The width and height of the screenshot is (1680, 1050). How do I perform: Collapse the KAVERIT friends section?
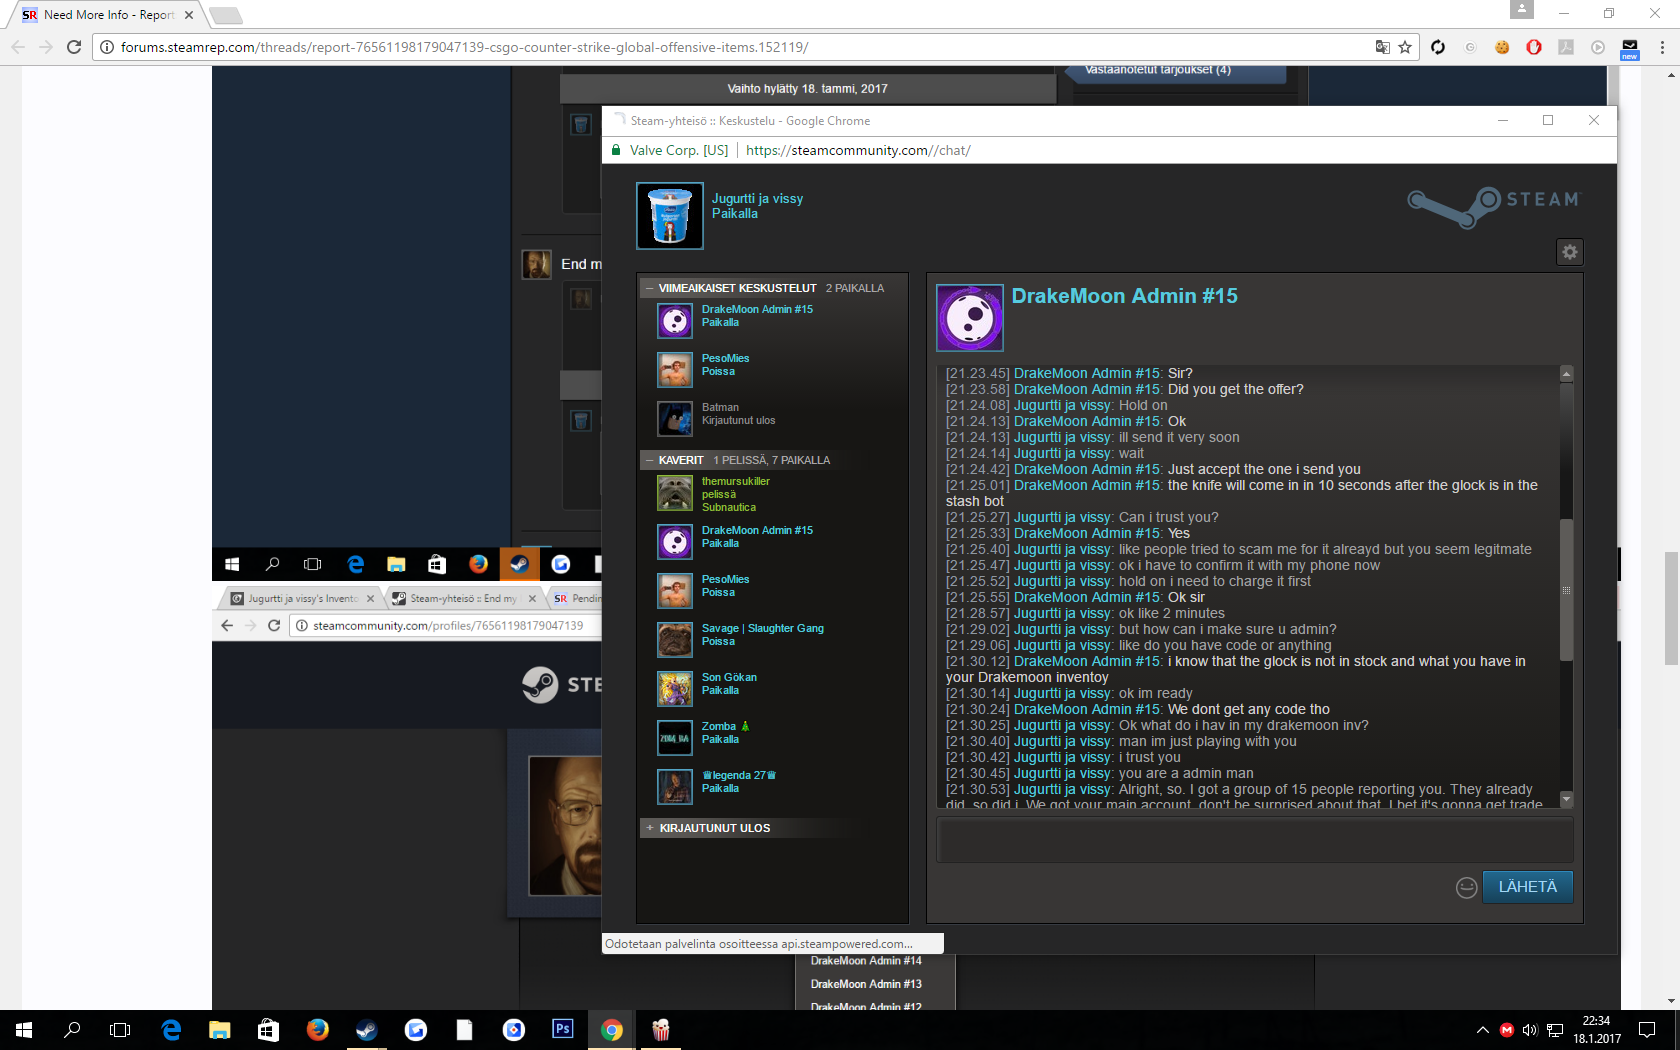tap(650, 460)
